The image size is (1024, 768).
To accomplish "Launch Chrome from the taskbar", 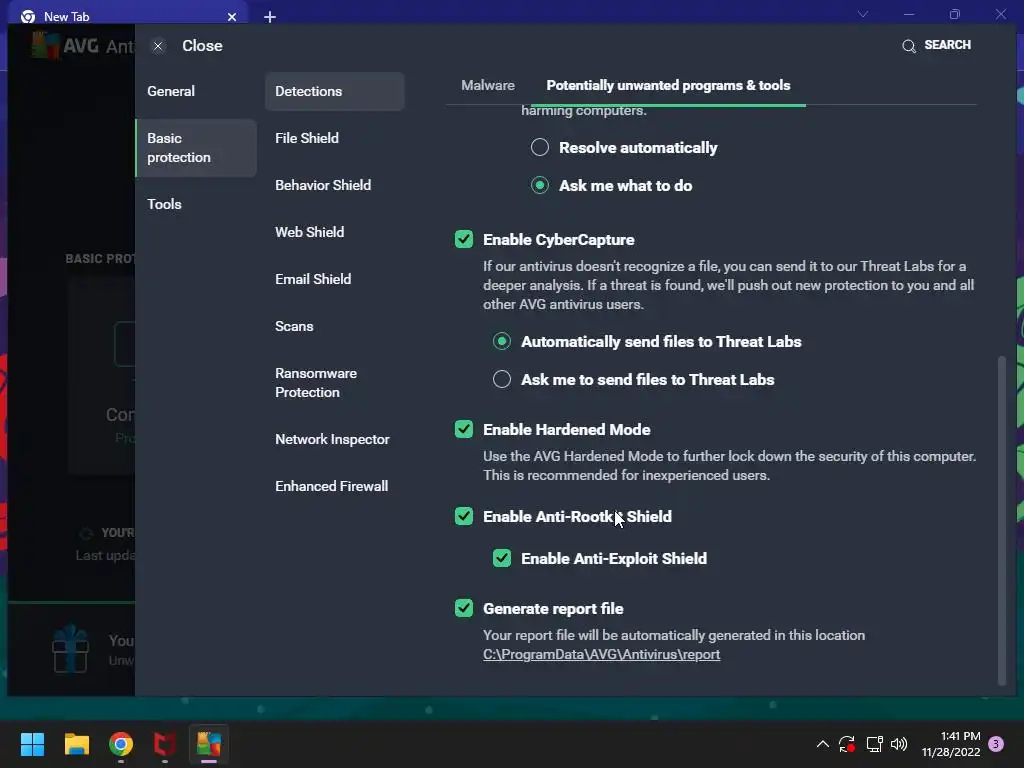I will (x=121, y=744).
